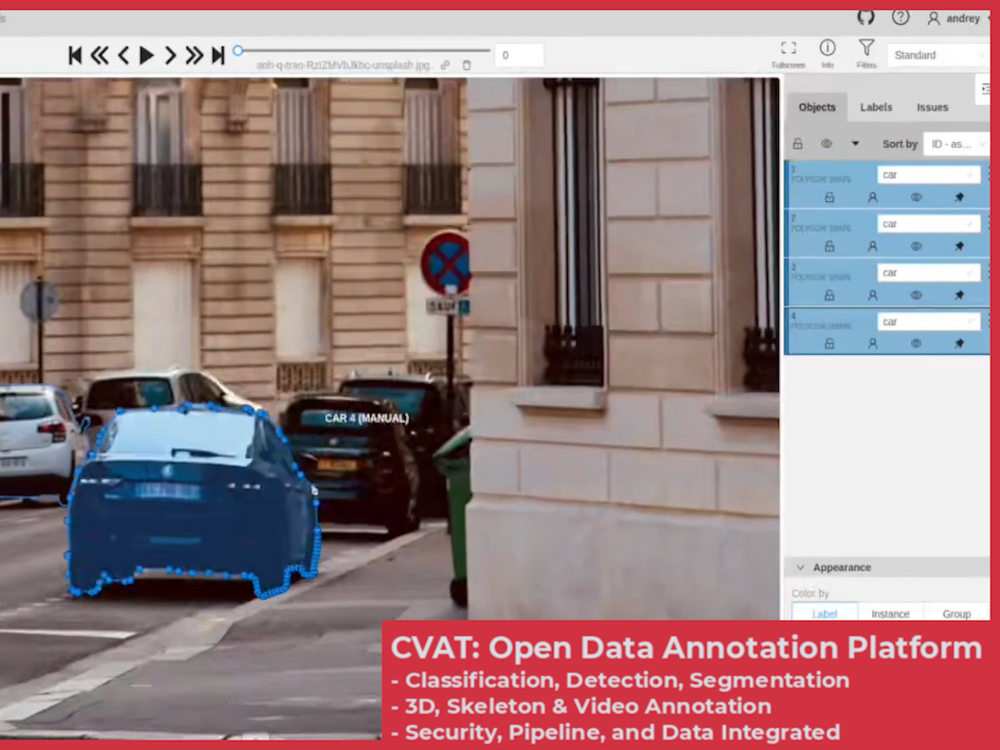
Task: Lock all objects in the sidebar header
Action: [797, 144]
